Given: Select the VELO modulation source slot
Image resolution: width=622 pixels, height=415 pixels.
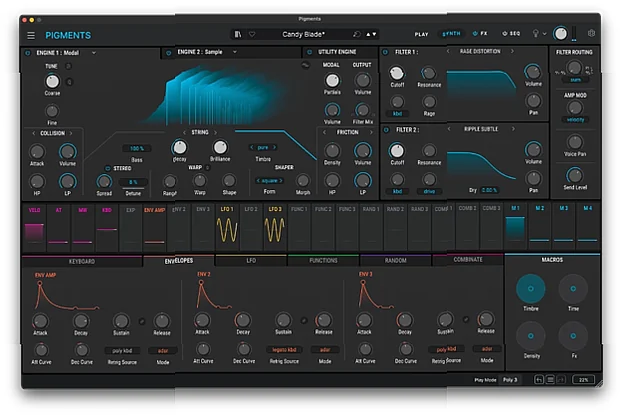Looking at the screenshot, I should click(34, 228).
